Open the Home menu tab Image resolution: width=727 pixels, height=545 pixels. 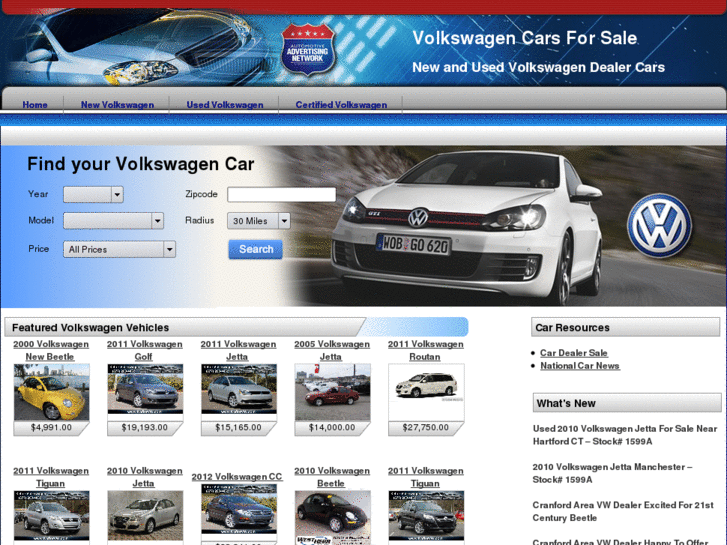click(x=35, y=105)
